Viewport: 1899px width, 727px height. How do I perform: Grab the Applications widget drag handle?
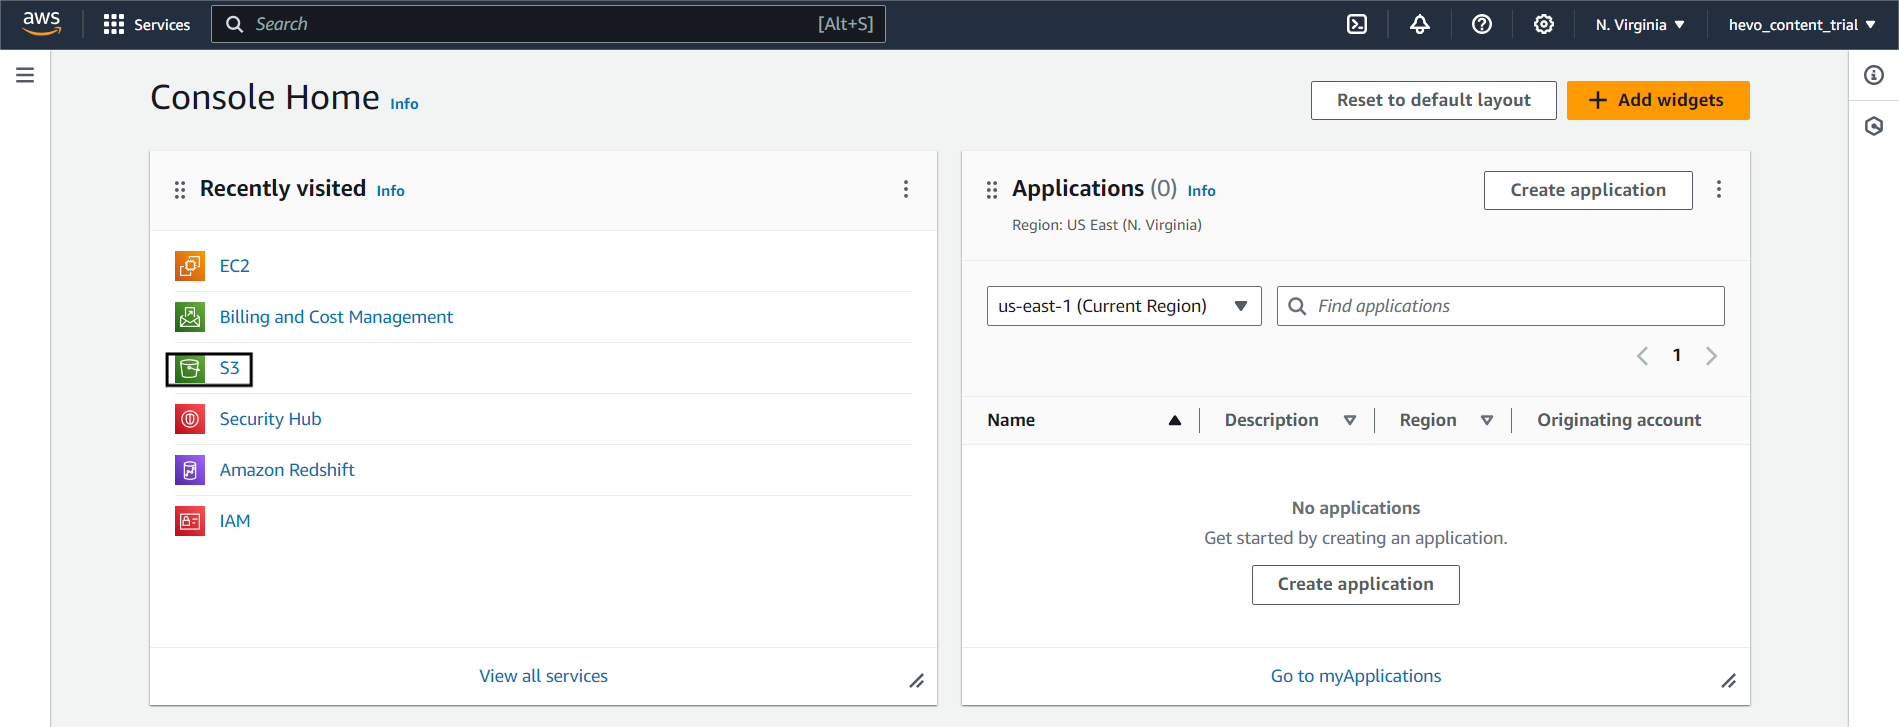click(992, 190)
